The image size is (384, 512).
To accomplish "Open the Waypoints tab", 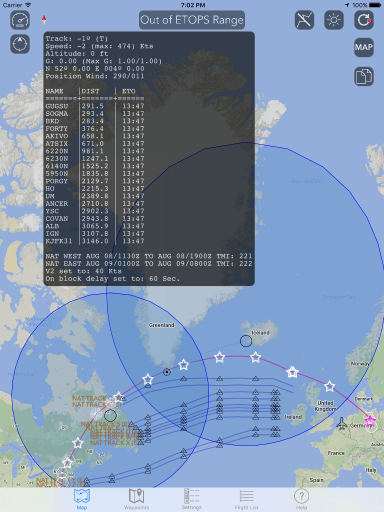I will (137, 499).
